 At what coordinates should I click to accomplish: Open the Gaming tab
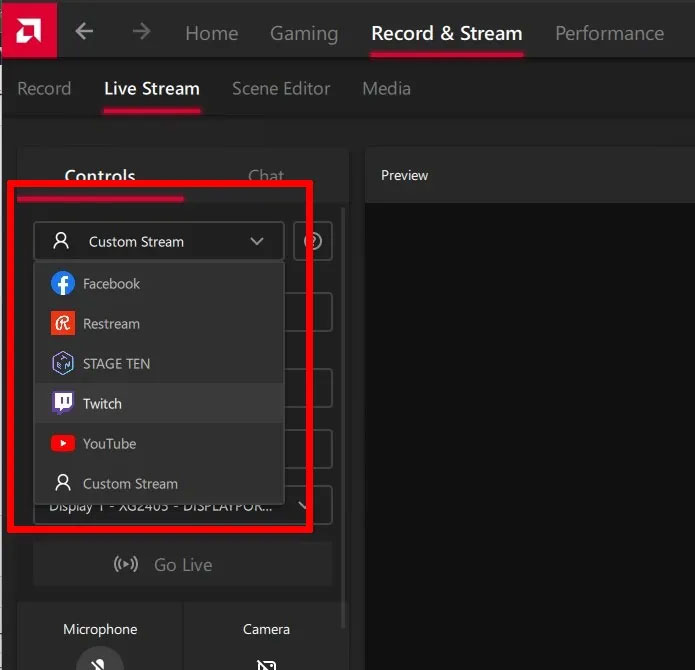[x=304, y=34]
